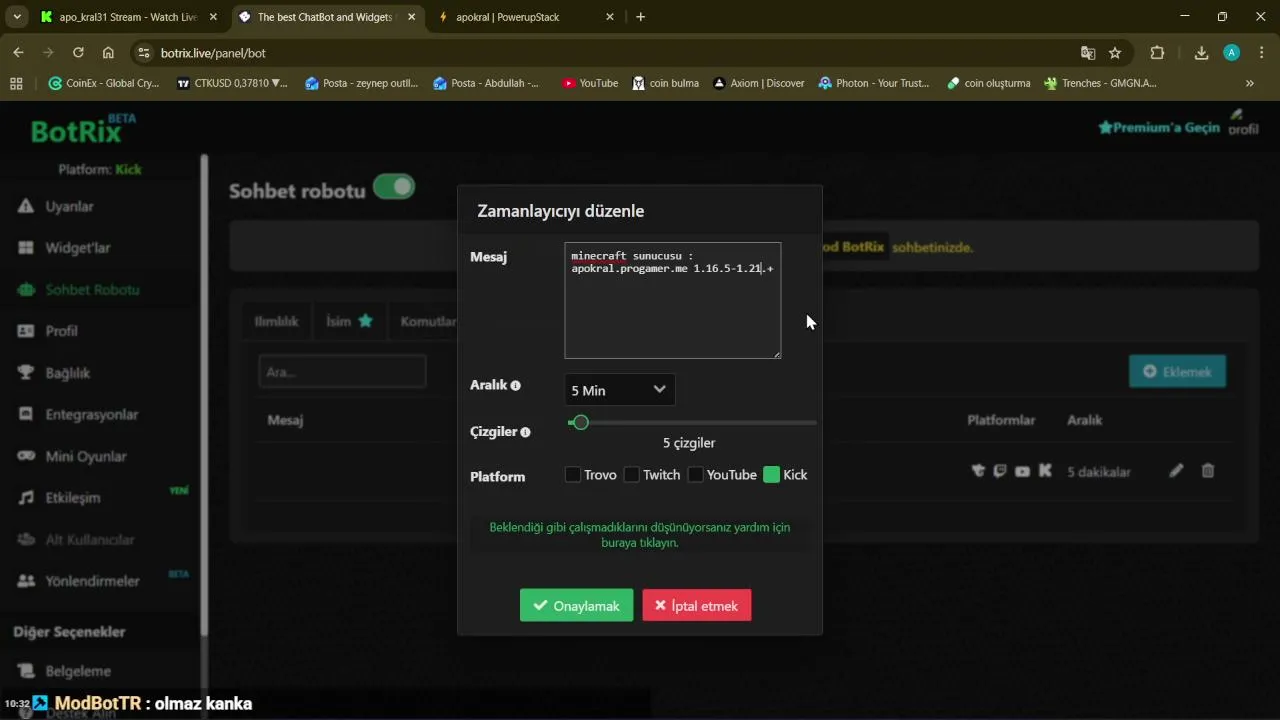This screenshot has width=1280, height=720.
Task: Click the pencil edit icon in timer row
Action: 1176,470
